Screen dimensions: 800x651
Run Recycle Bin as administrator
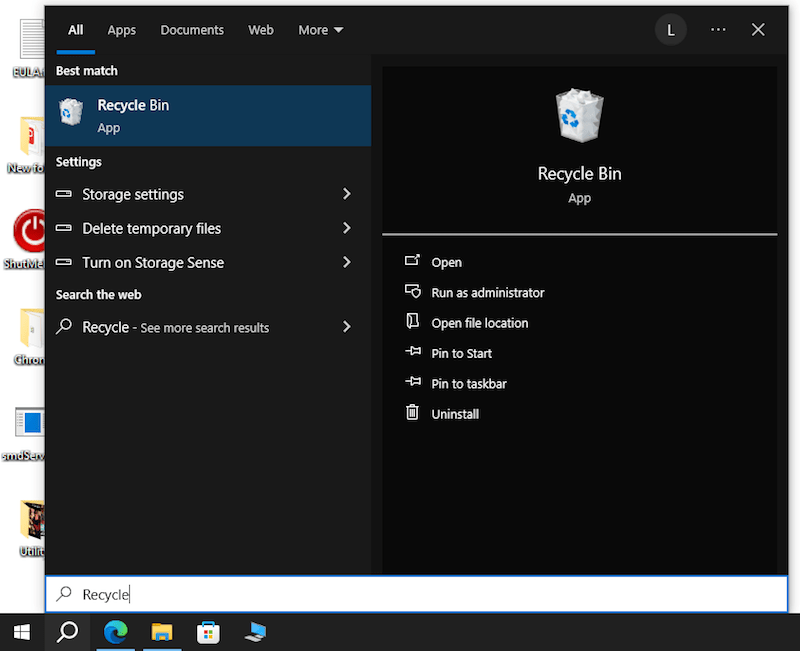tap(486, 292)
